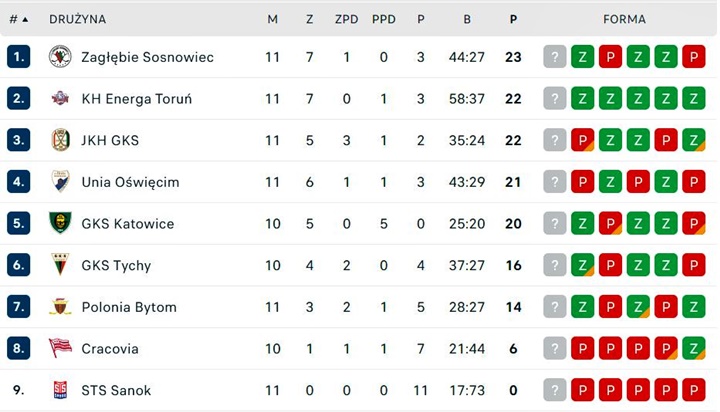Click the STS Sanok team logo
The width and height of the screenshot is (720, 412).
coord(60,390)
